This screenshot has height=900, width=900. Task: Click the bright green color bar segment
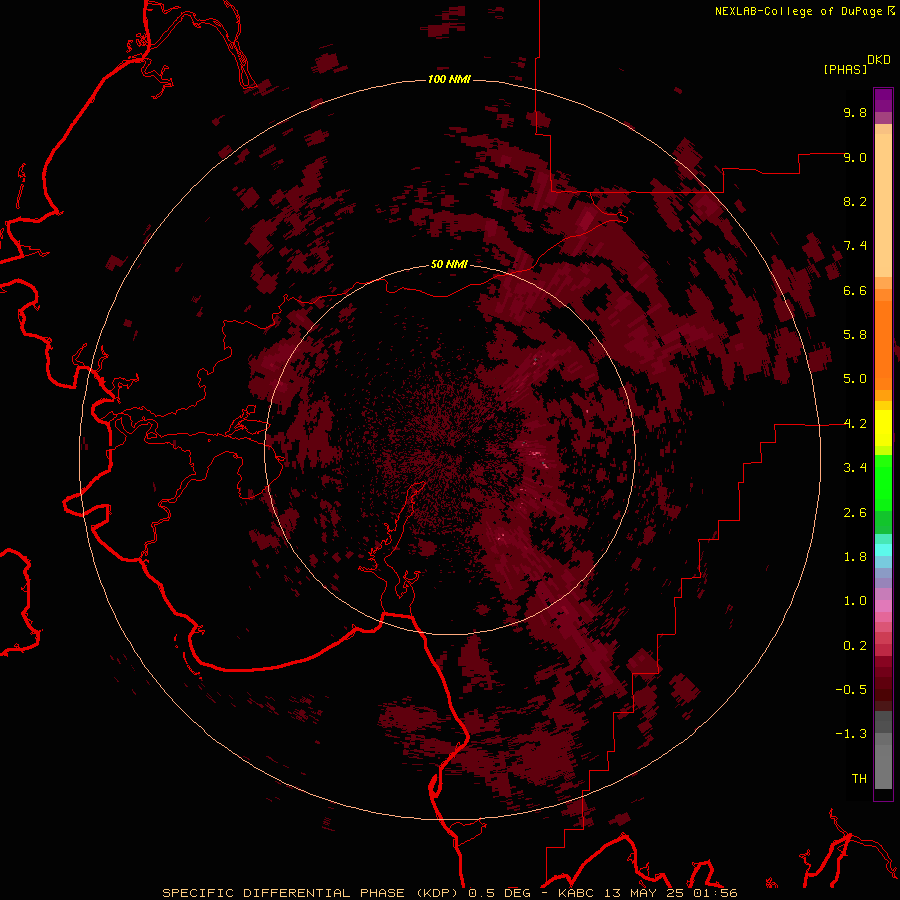[x=883, y=482]
